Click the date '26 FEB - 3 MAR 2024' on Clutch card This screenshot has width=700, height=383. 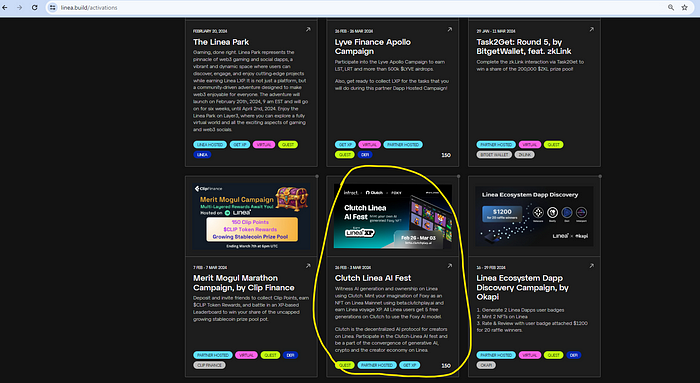(x=353, y=267)
